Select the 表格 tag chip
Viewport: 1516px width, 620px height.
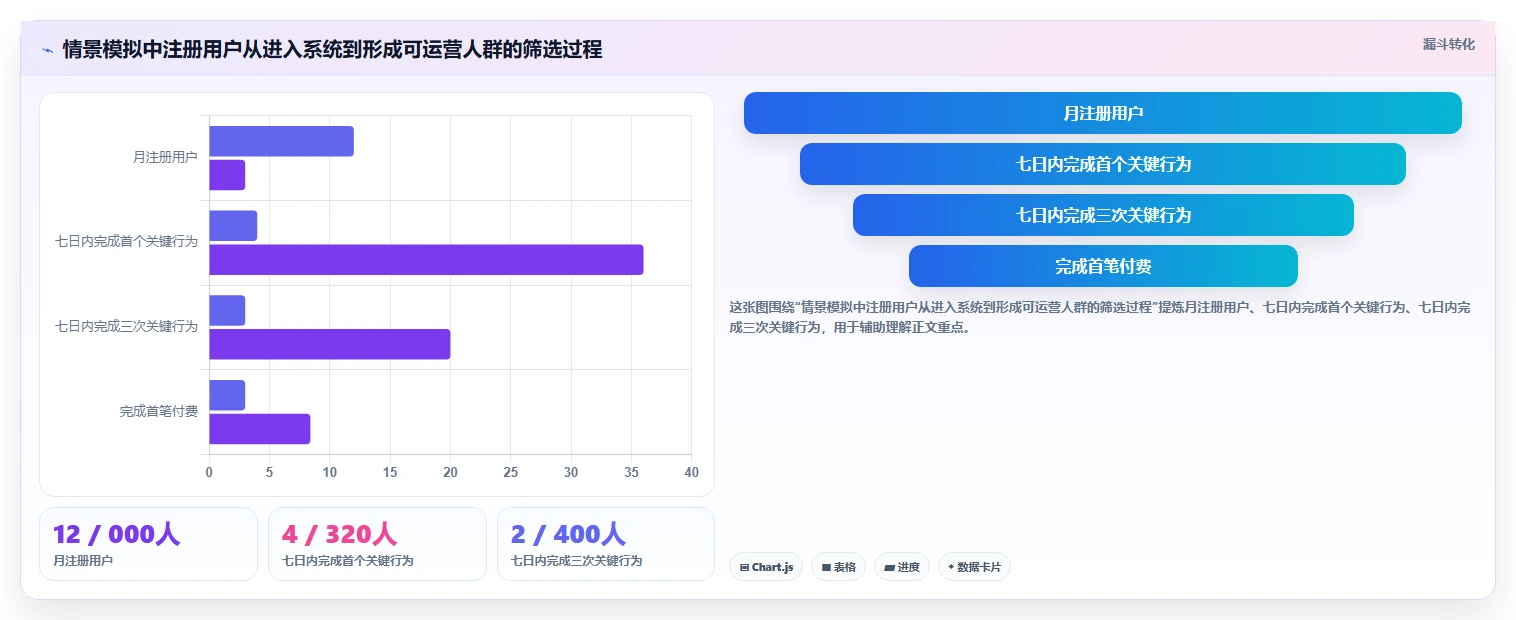(838, 567)
